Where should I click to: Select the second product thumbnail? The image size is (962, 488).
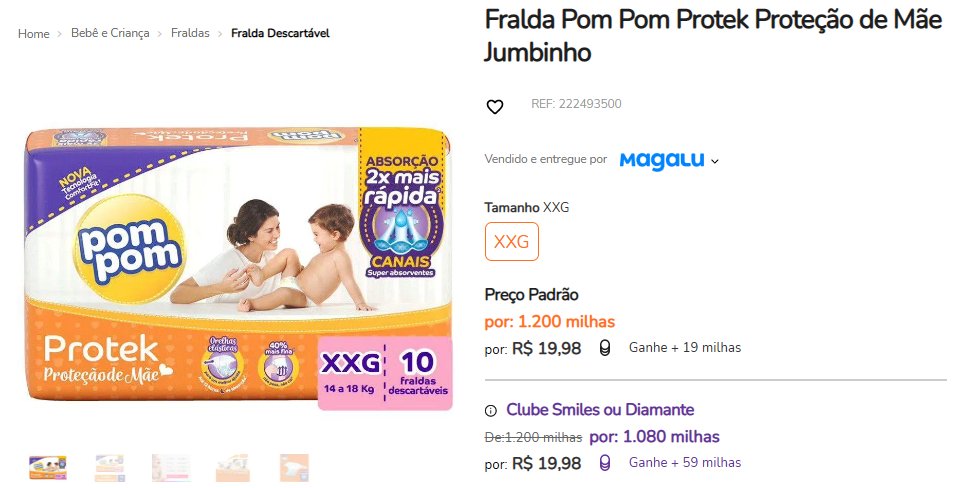(x=110, y=468)
